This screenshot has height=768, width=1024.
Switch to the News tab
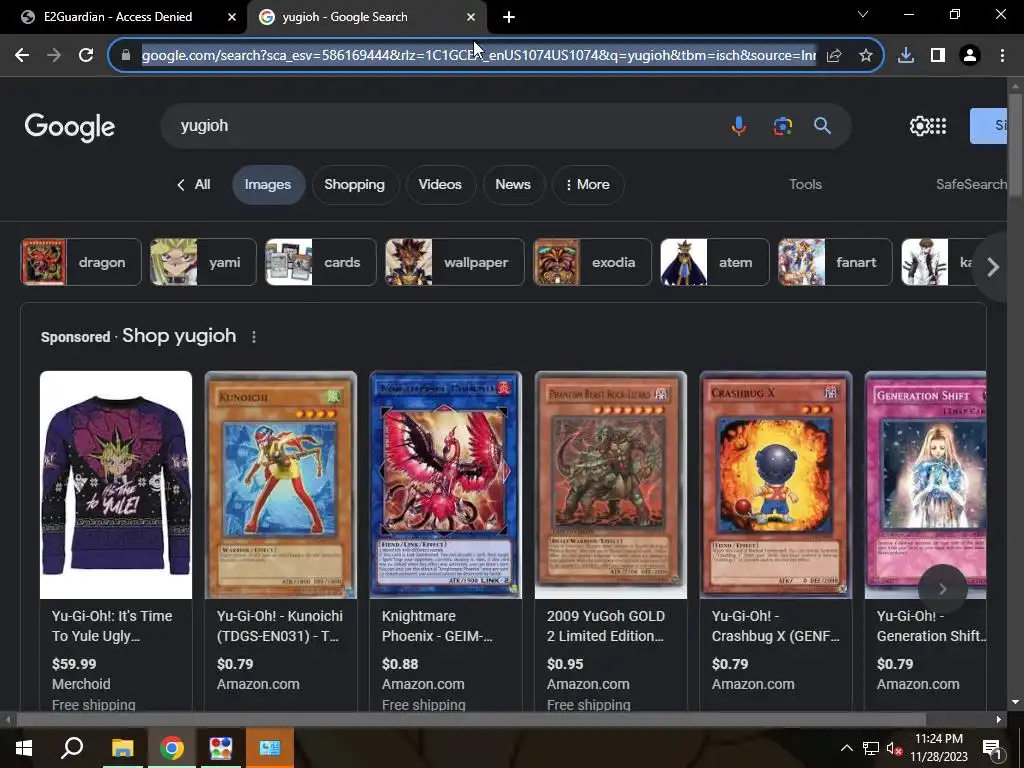[513, 185]
